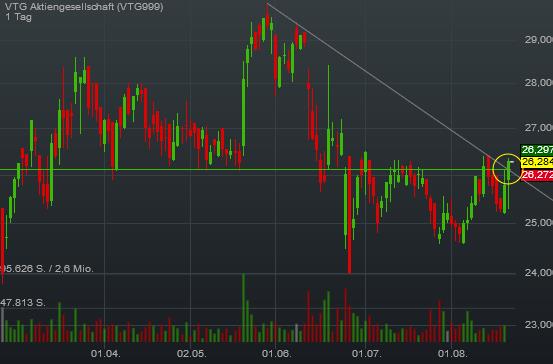The width and height of the screenshot is (553, 364).
Task: Click the green price label 26,297
Action: 537,150
